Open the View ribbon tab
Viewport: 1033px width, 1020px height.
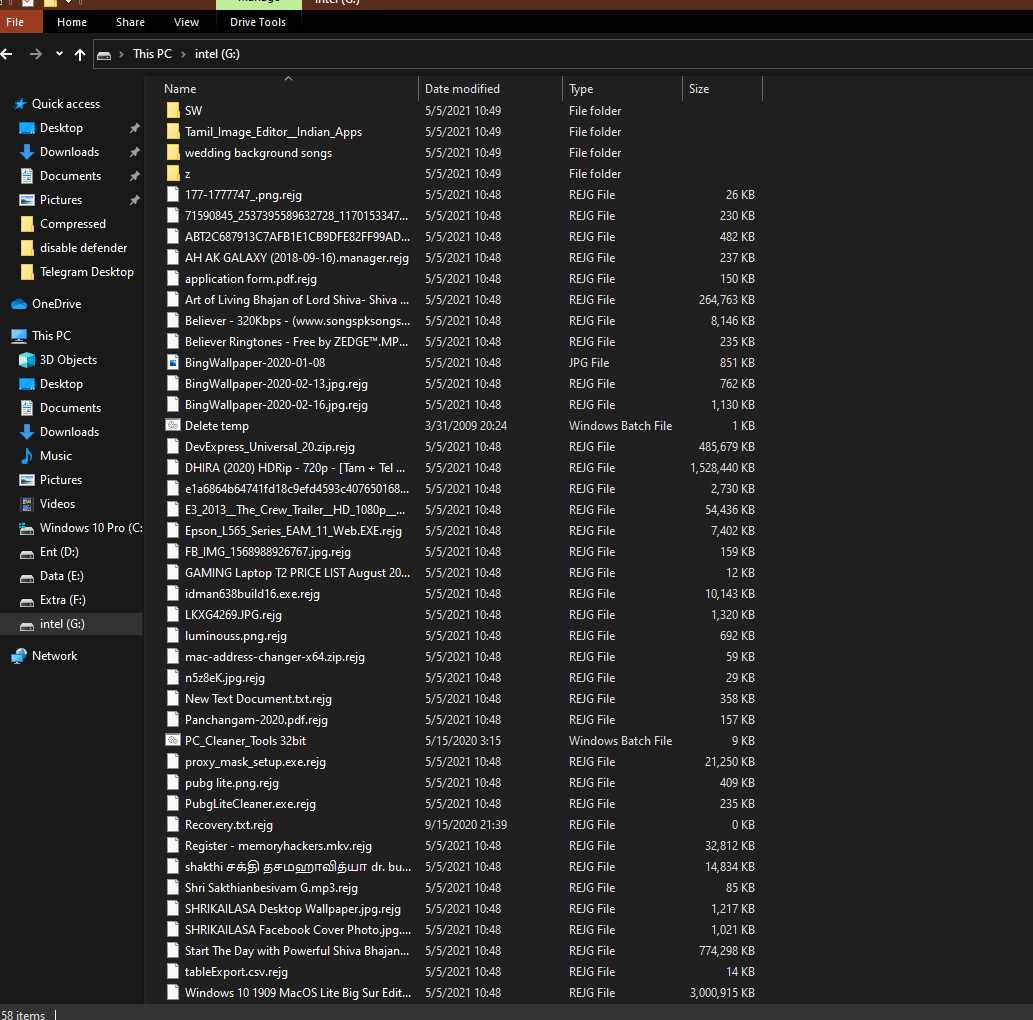186,22
